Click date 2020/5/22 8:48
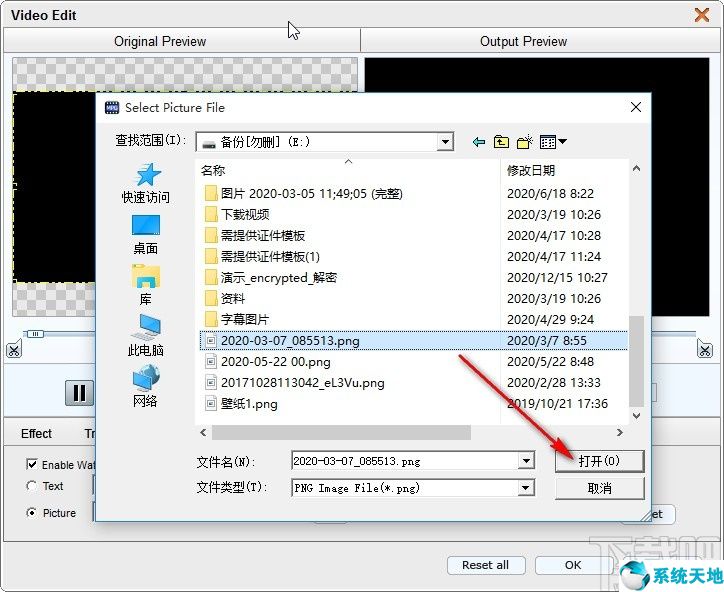Image resolution: width=724 pixels, height=592 pixels. point(550,362)
